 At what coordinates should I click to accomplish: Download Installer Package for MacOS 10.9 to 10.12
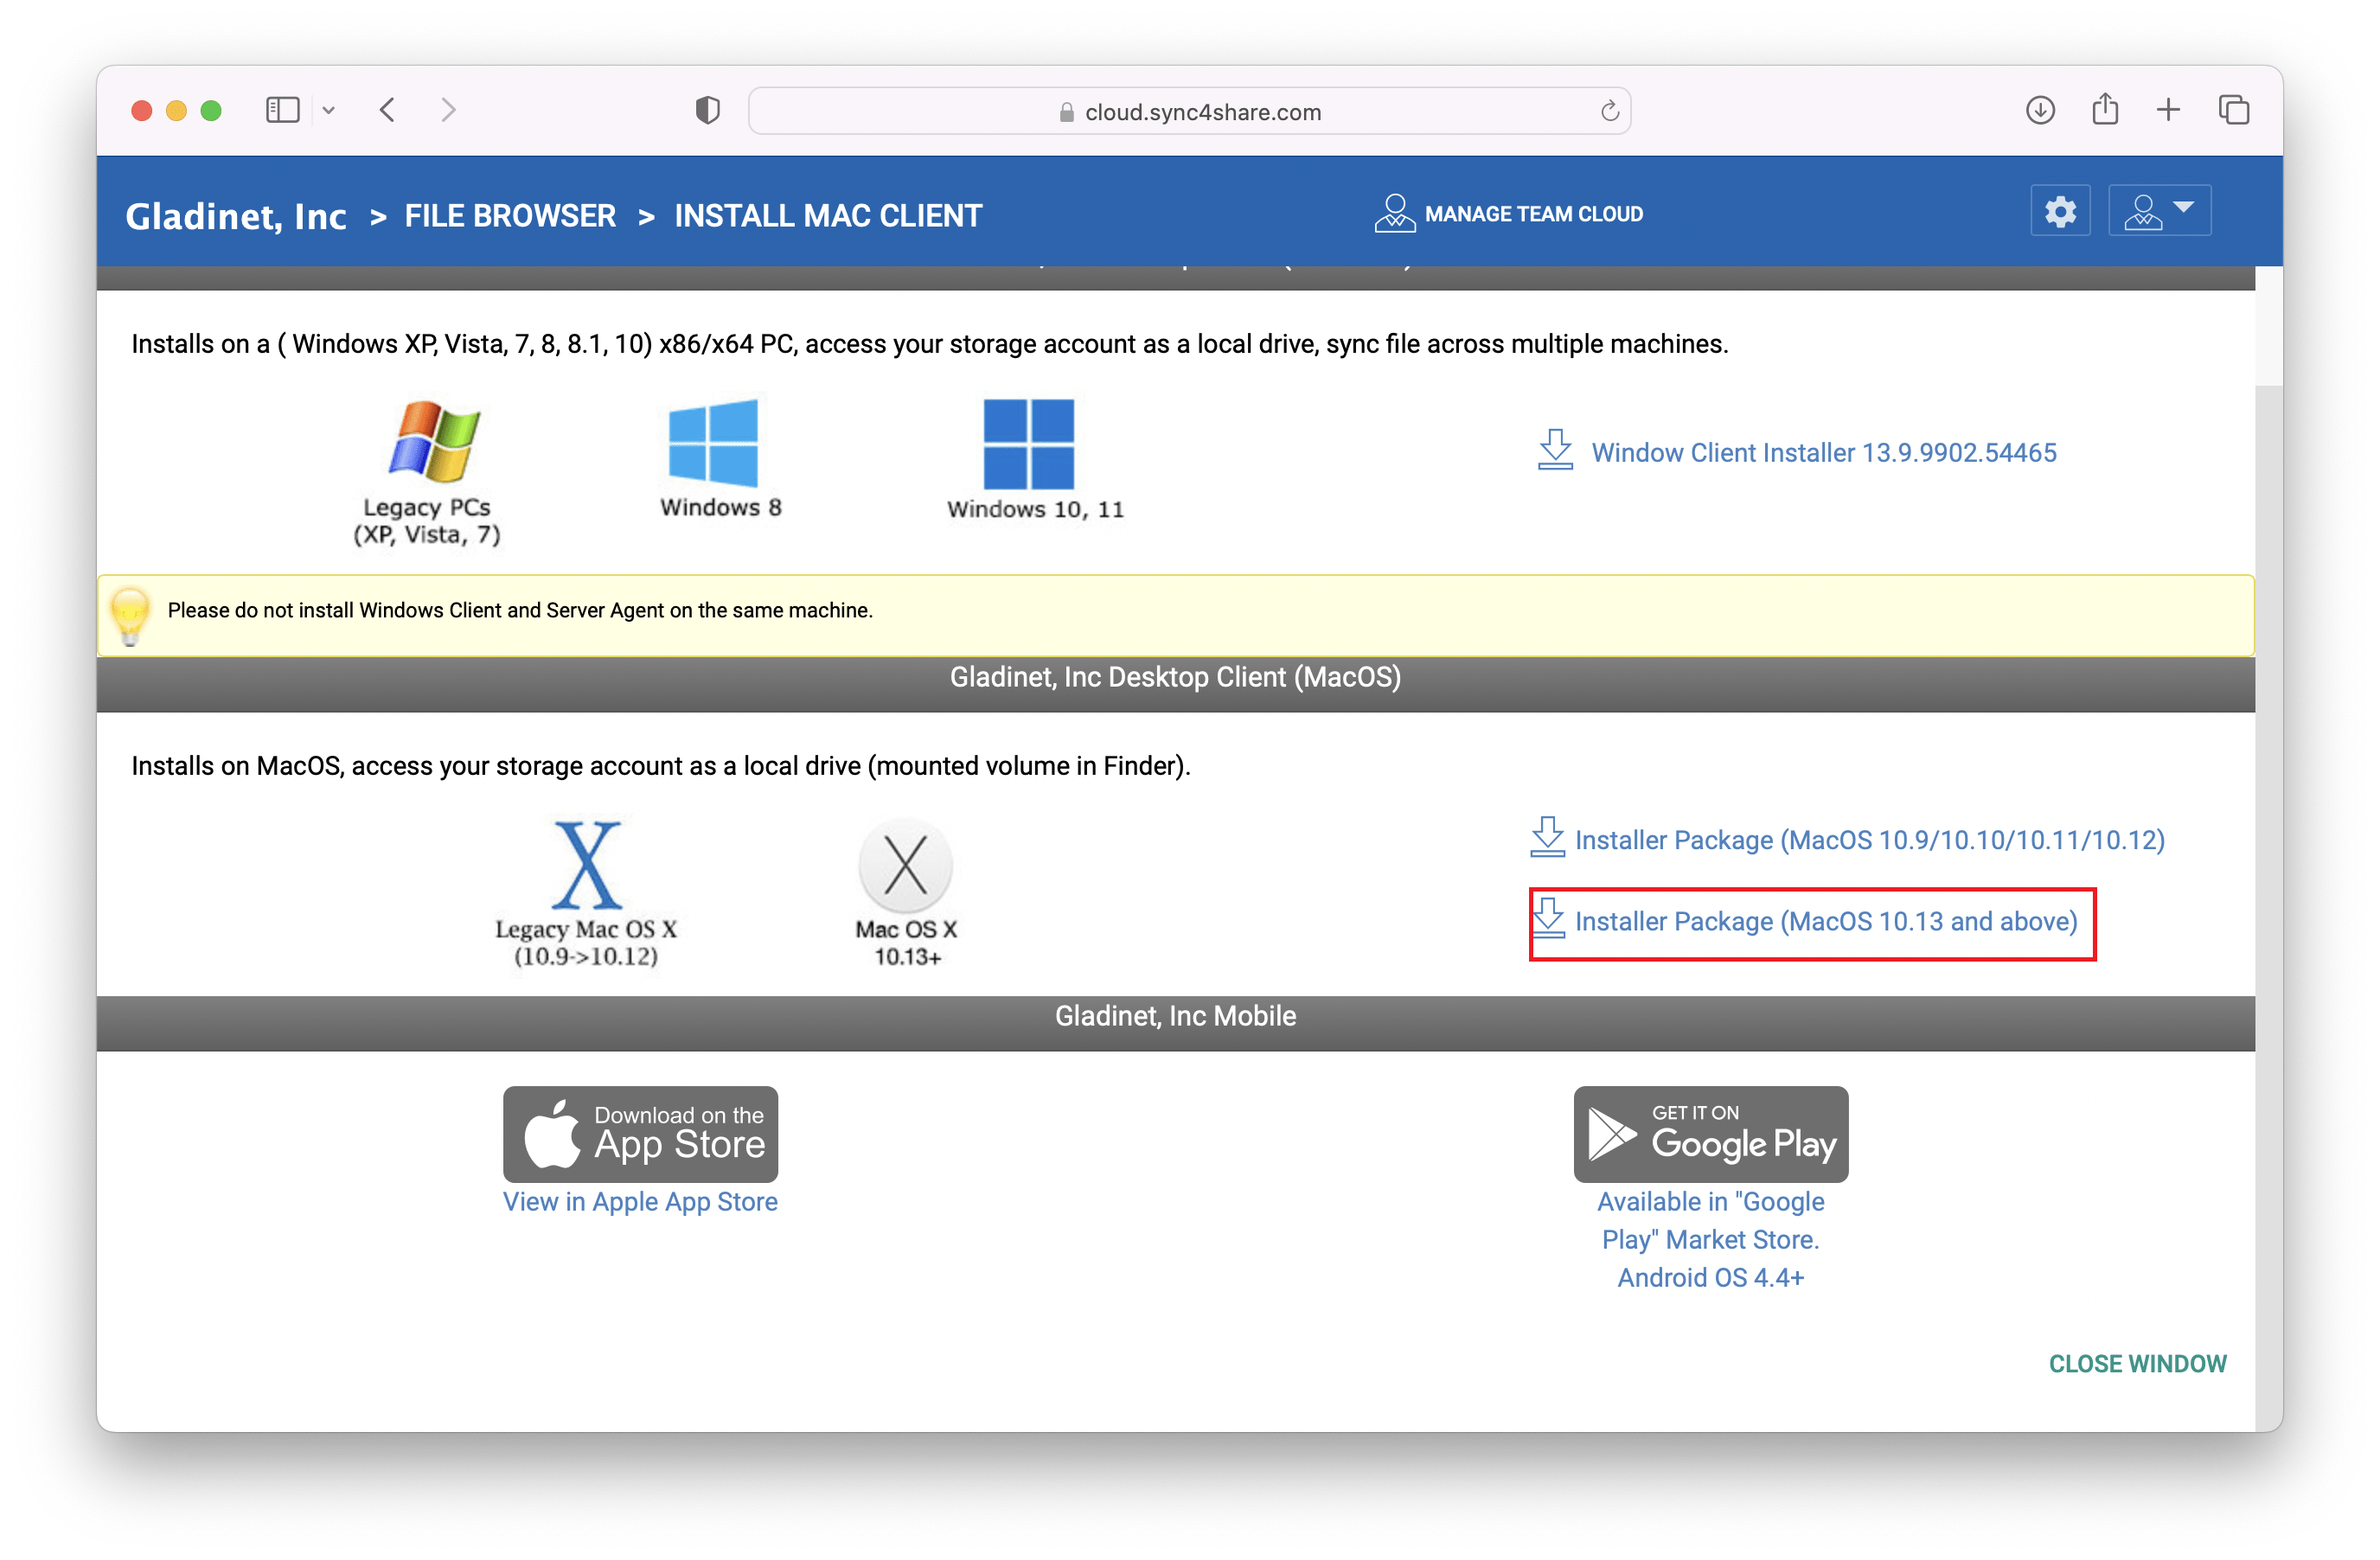1868,840
